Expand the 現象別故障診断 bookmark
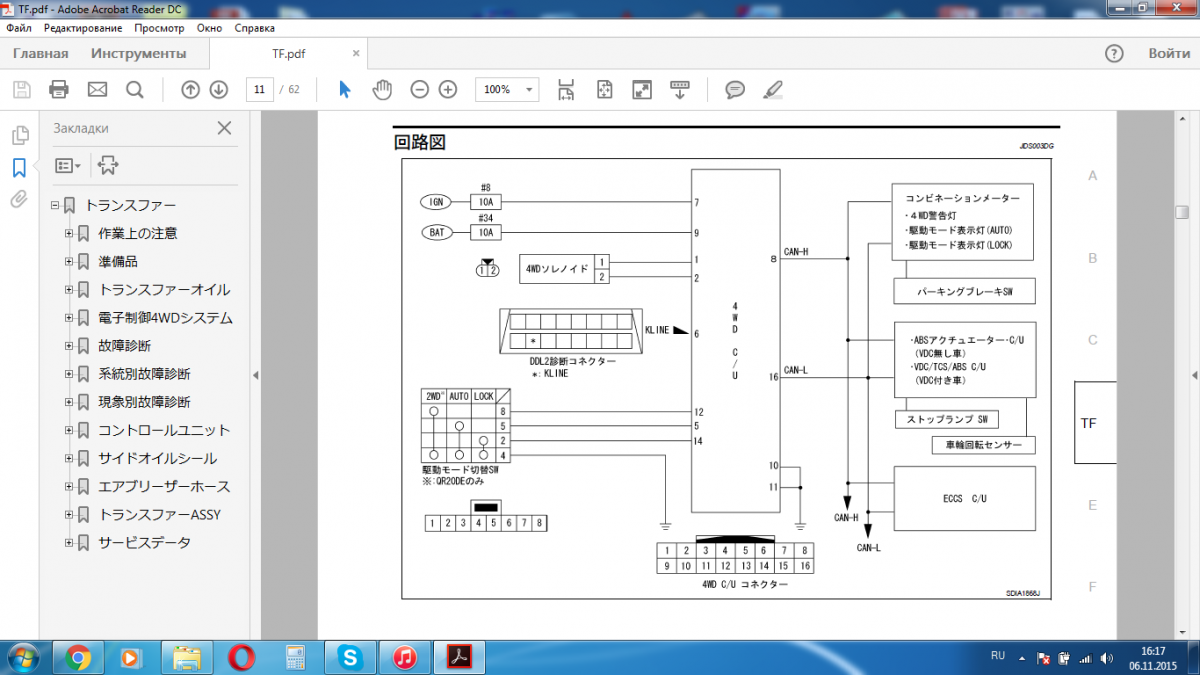Image resolution: width=1200 pixels, height=675 pixels. pos(70,402)
